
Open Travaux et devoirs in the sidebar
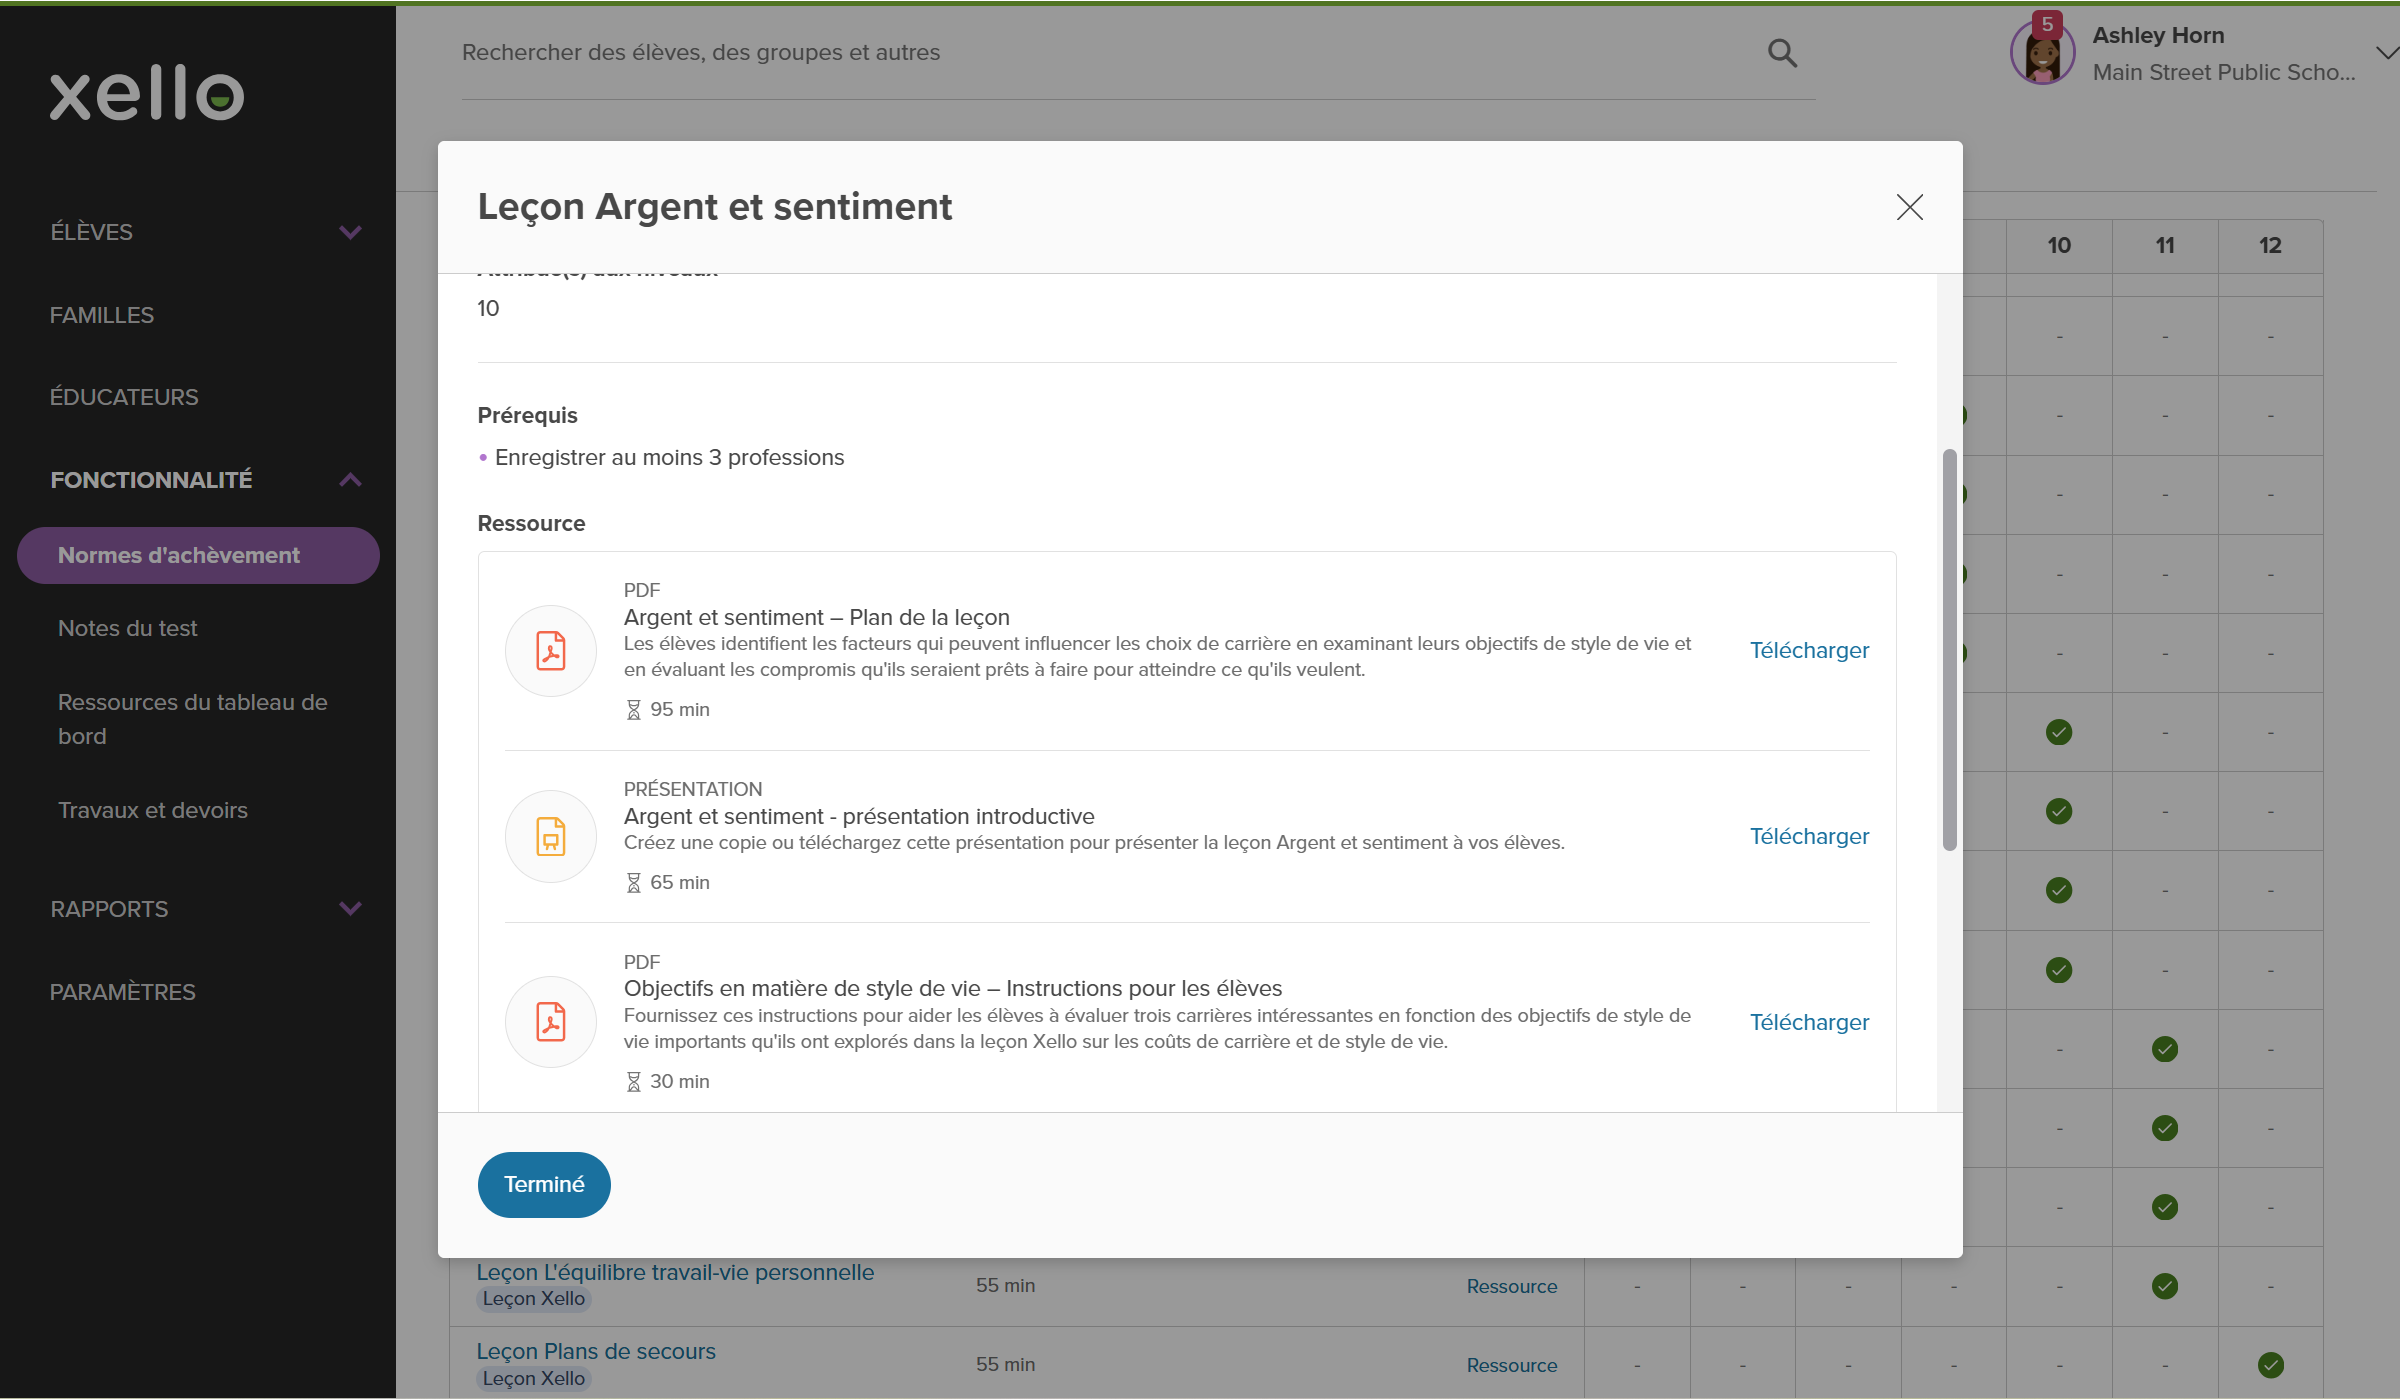[x=153, y=810]
